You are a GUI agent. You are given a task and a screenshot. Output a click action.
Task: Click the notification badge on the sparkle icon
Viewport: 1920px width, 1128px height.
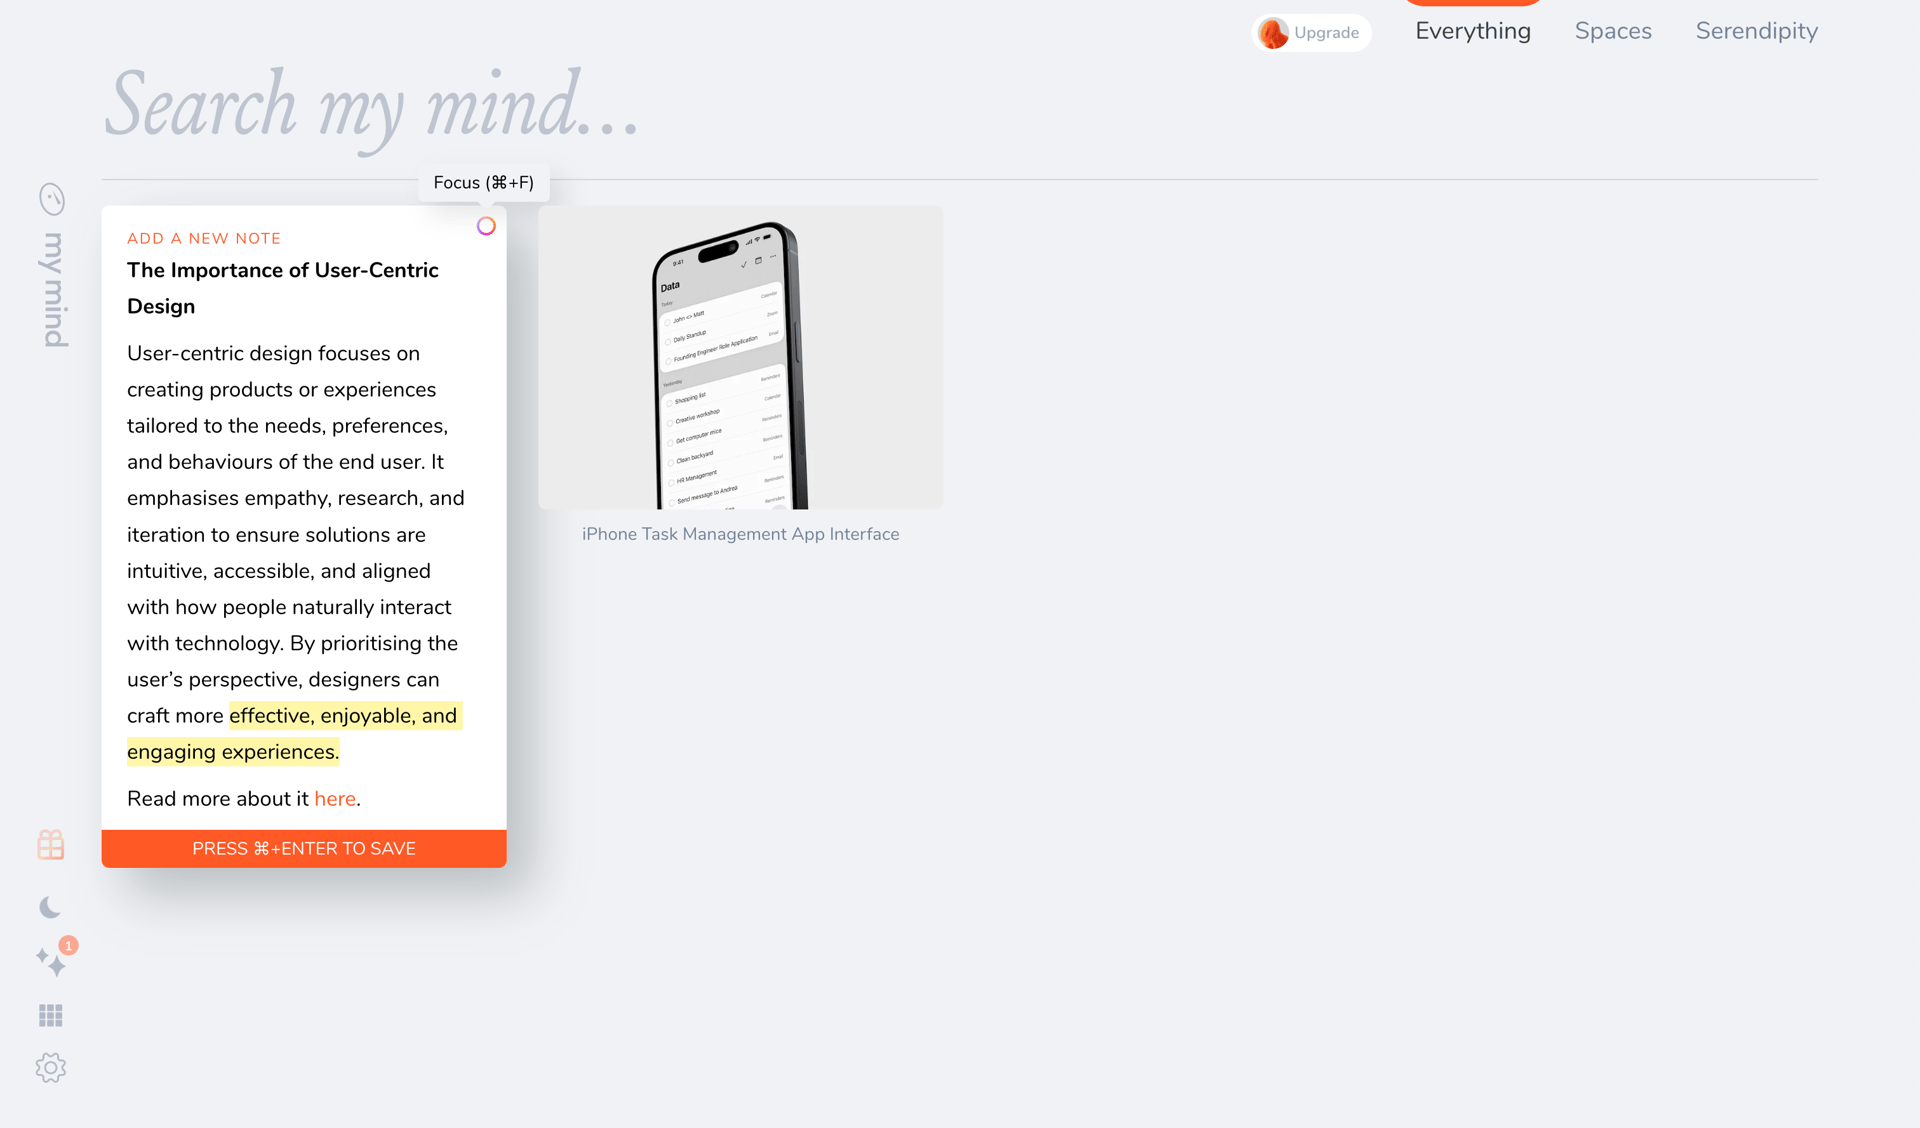(68, 944)
